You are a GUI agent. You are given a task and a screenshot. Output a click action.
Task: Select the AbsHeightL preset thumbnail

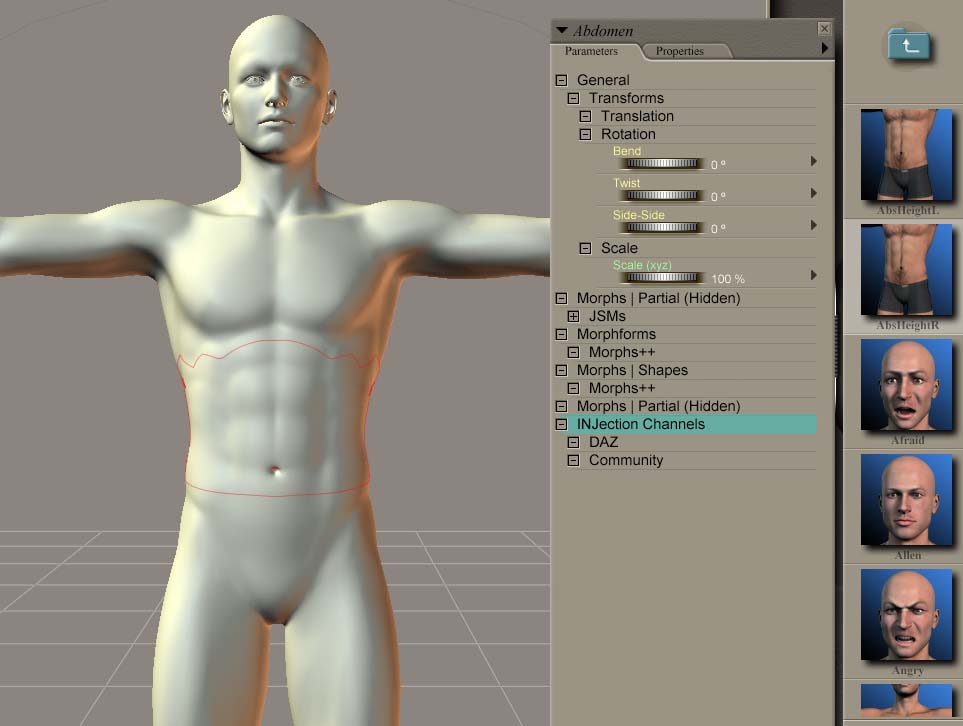click(x=906, y=155)
